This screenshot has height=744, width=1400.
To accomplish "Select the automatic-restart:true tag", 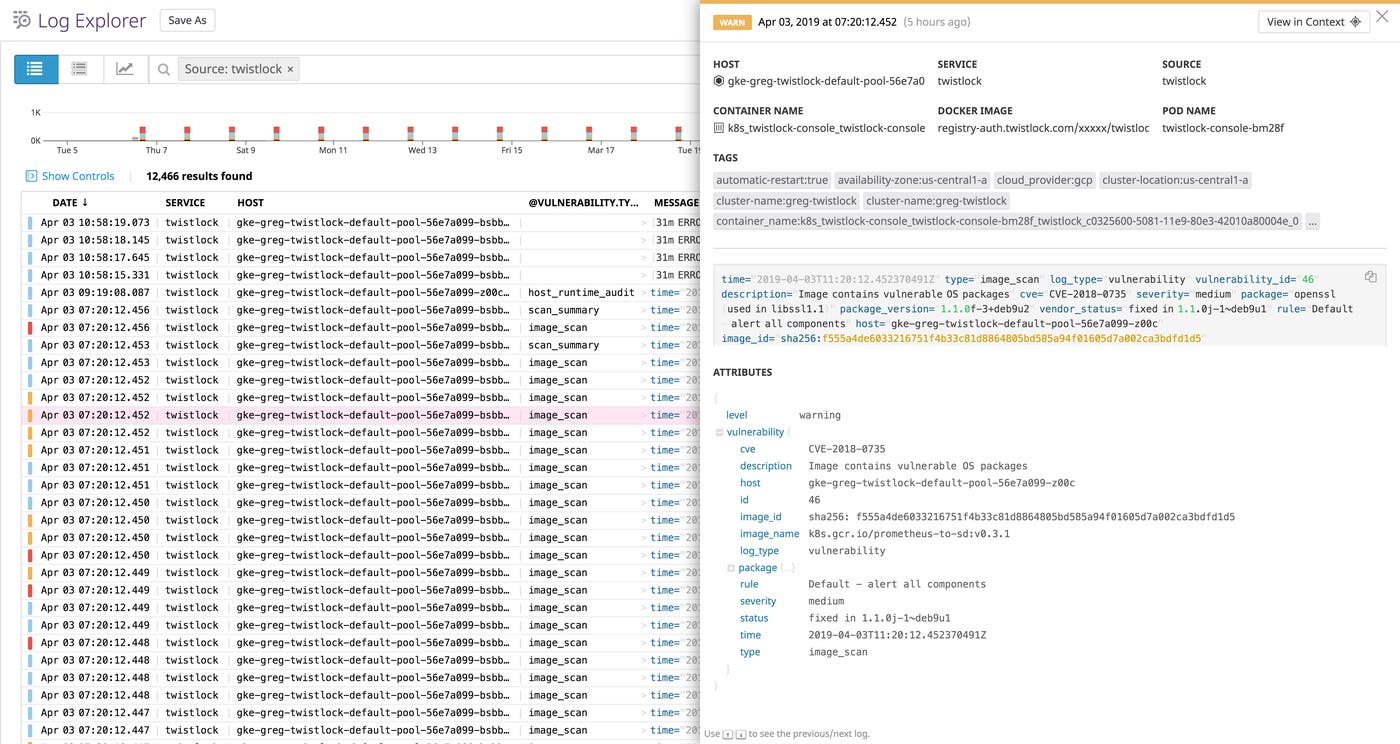I will [772, 180].
